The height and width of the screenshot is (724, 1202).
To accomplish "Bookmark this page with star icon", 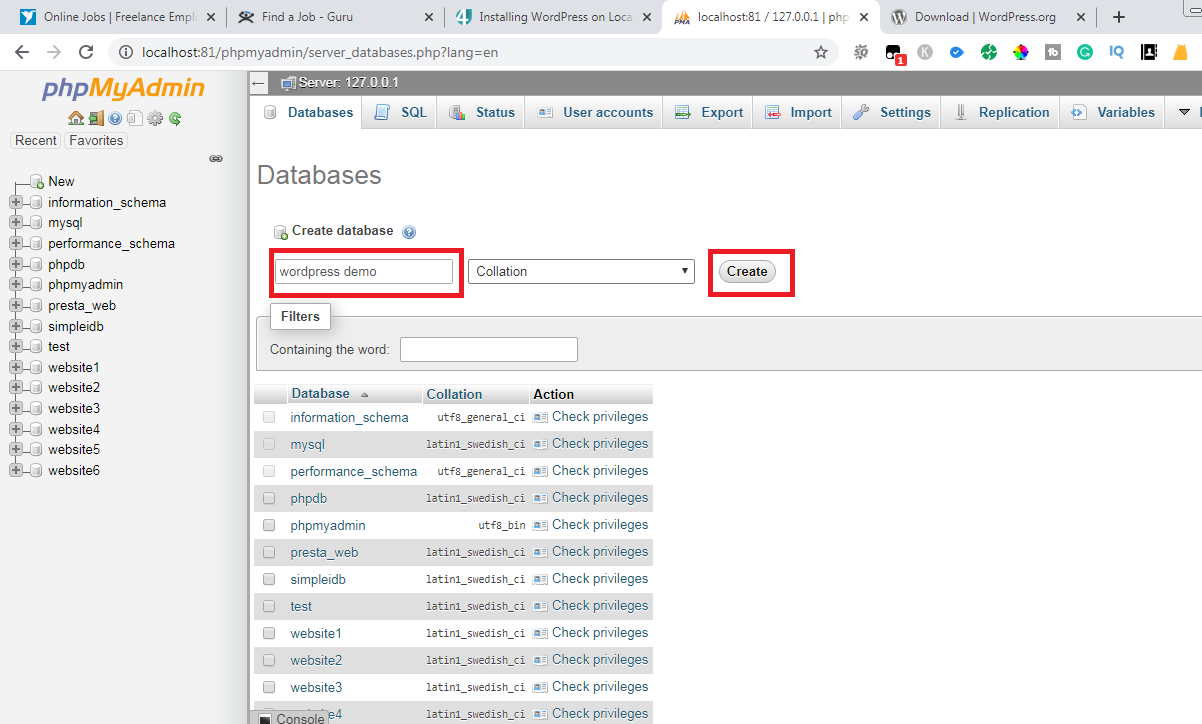I will tap(821, 52).
